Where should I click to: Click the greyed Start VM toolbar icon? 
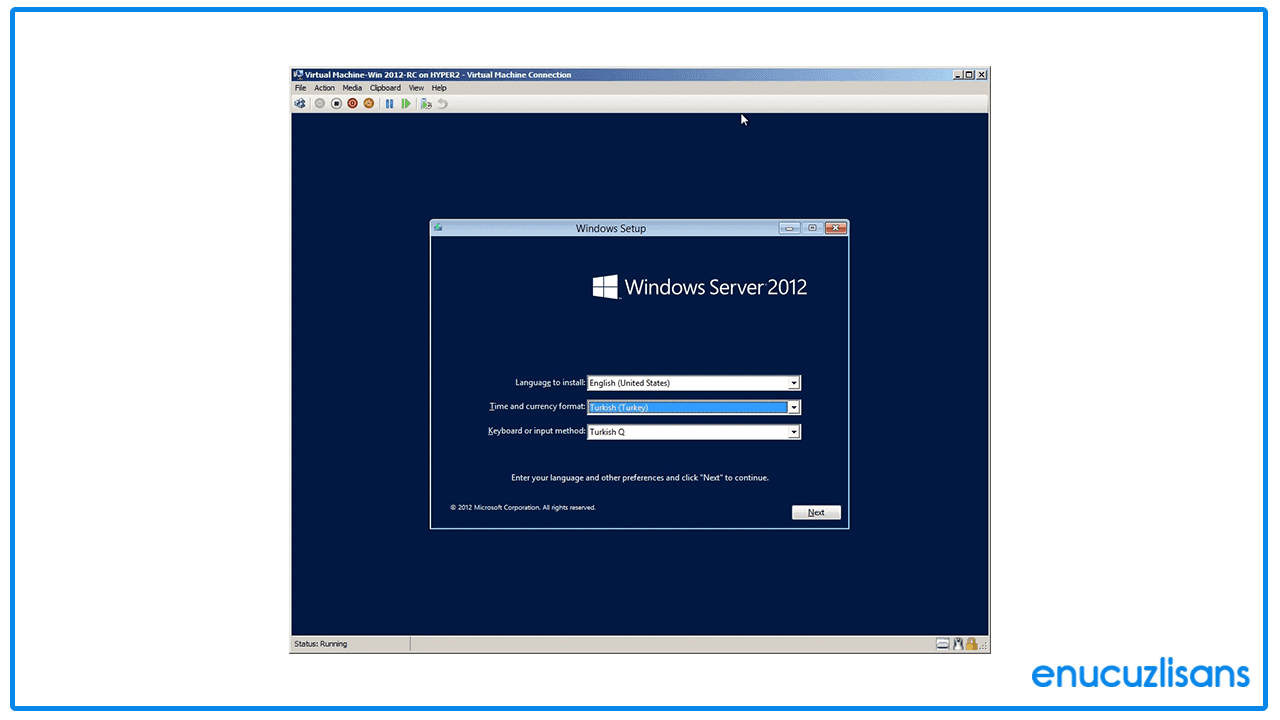(320, 103)
